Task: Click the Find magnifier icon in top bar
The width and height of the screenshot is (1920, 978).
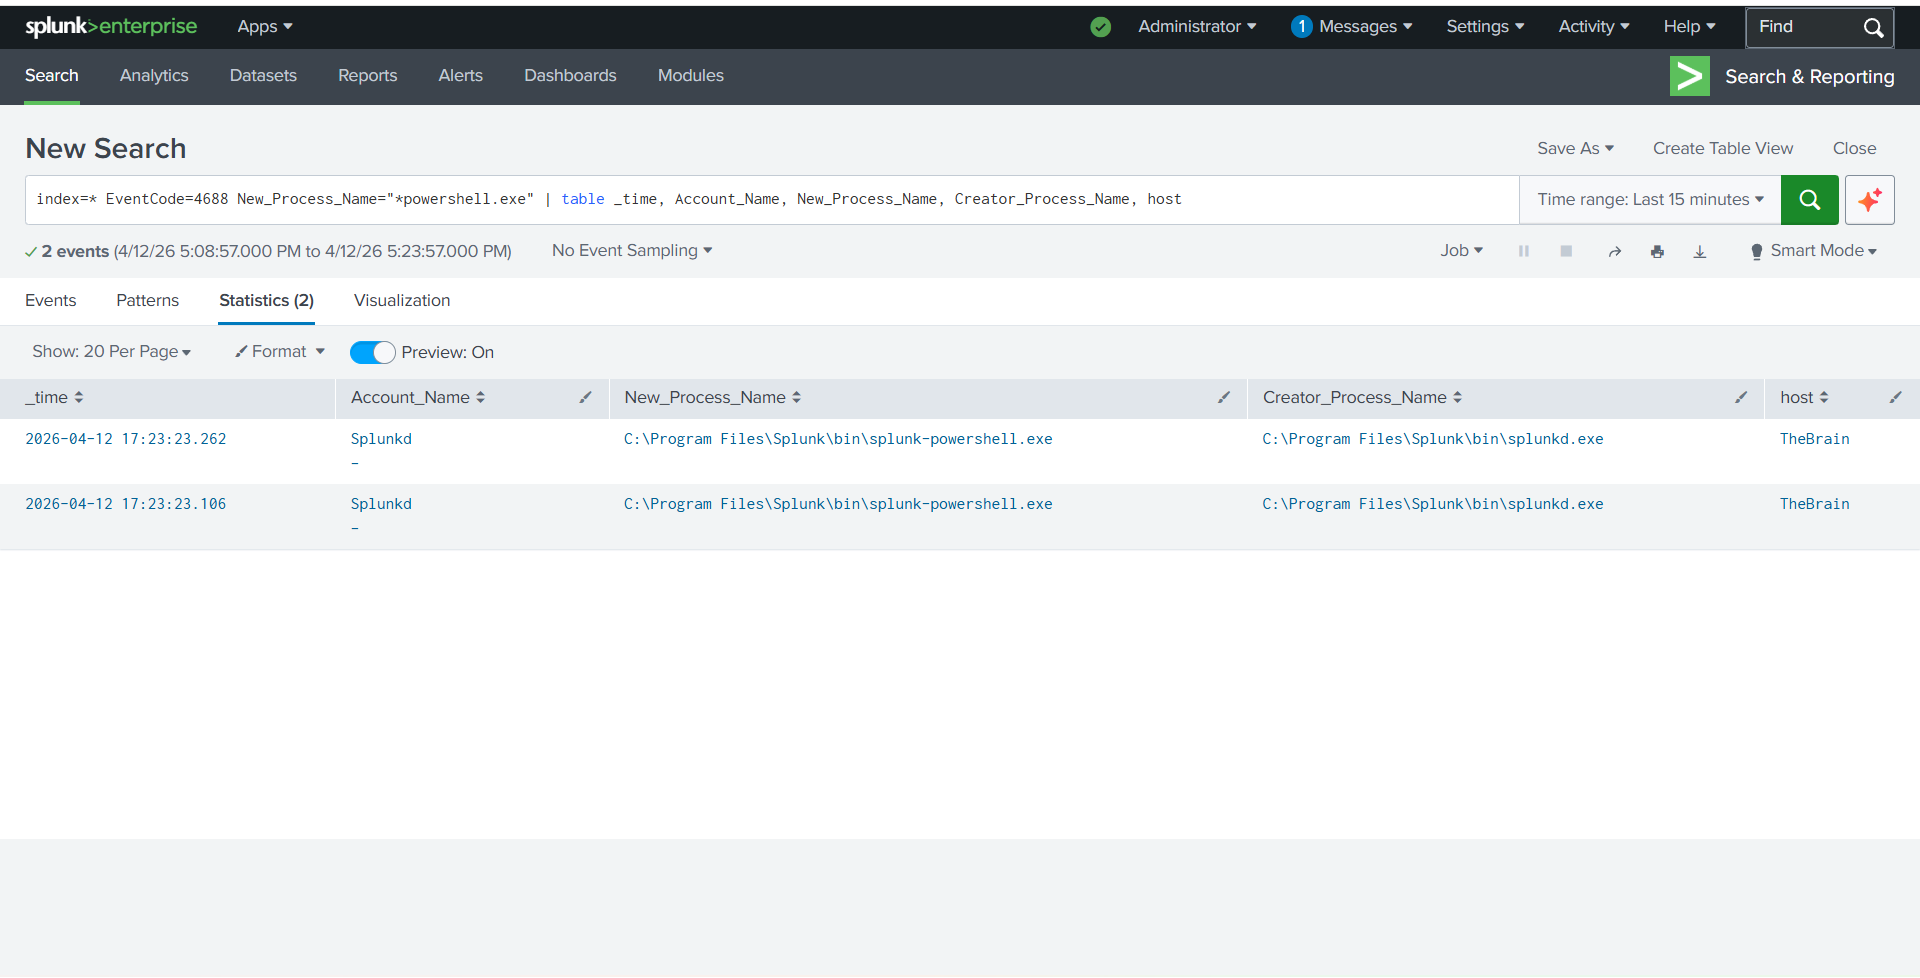Action: click(x=1873, y=28)
